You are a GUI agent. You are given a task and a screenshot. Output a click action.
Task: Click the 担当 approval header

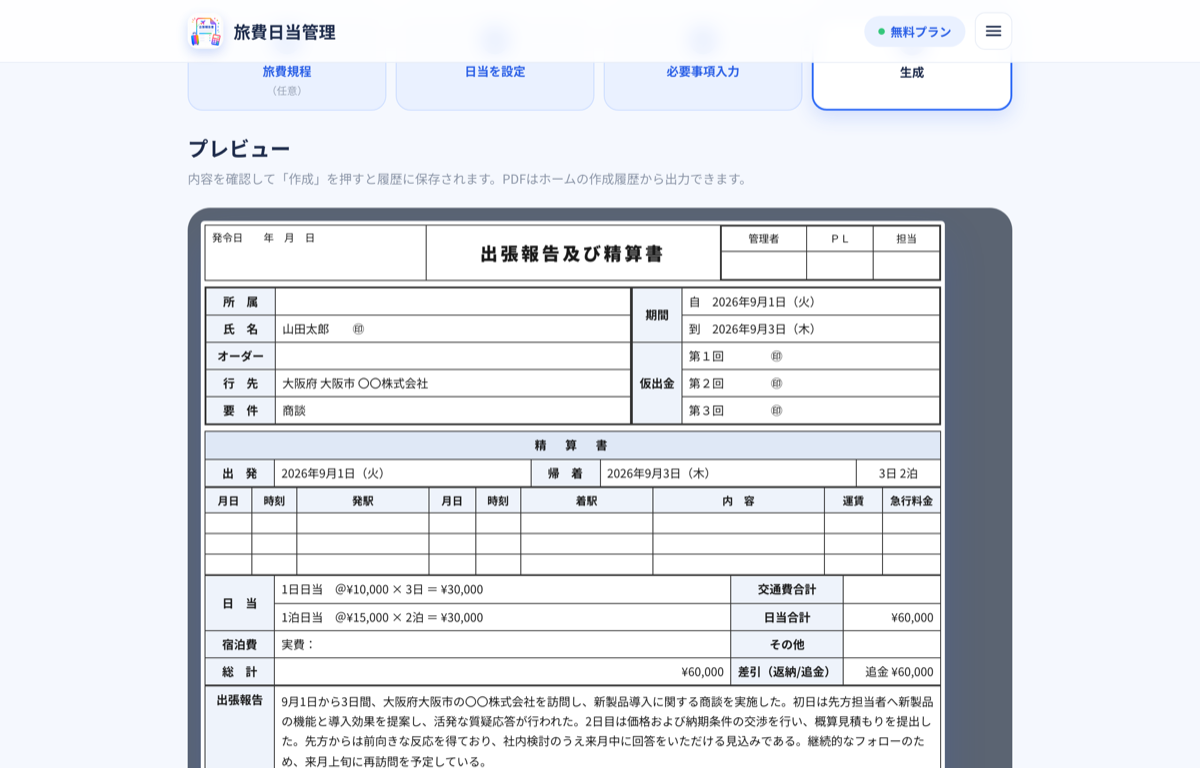tap(907, 238)
